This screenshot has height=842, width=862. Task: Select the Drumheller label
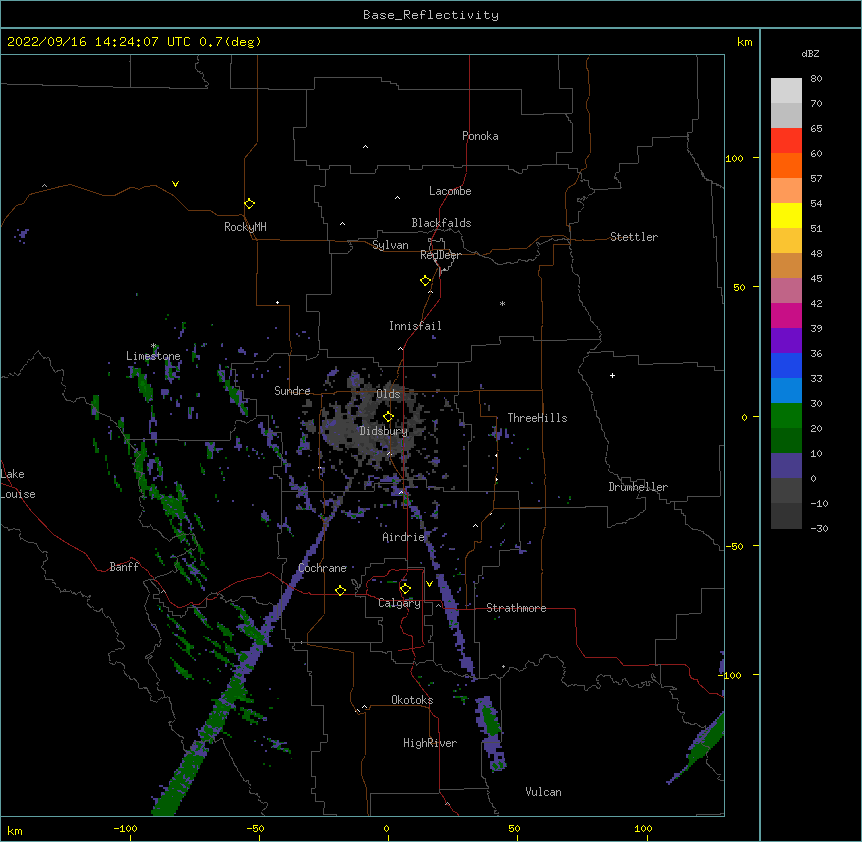(x=638, y=487)
